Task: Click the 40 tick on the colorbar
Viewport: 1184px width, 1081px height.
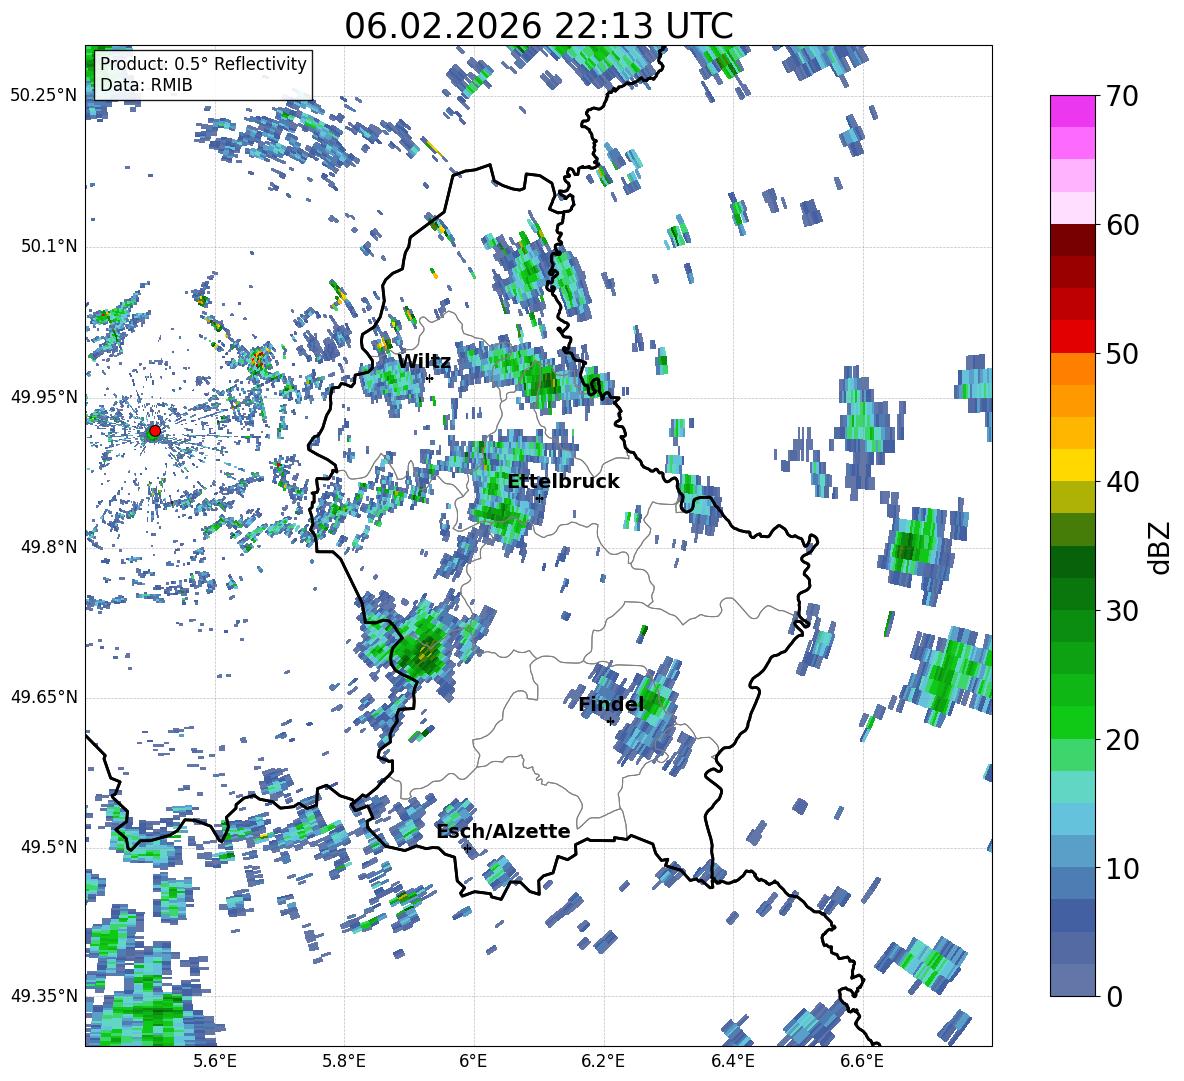Action: tap(1122, 482)
